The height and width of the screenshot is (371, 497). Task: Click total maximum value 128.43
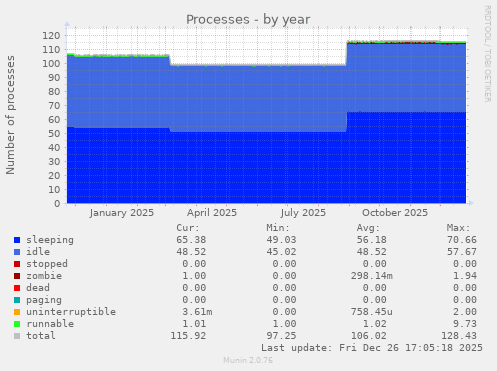click(459, 336)
